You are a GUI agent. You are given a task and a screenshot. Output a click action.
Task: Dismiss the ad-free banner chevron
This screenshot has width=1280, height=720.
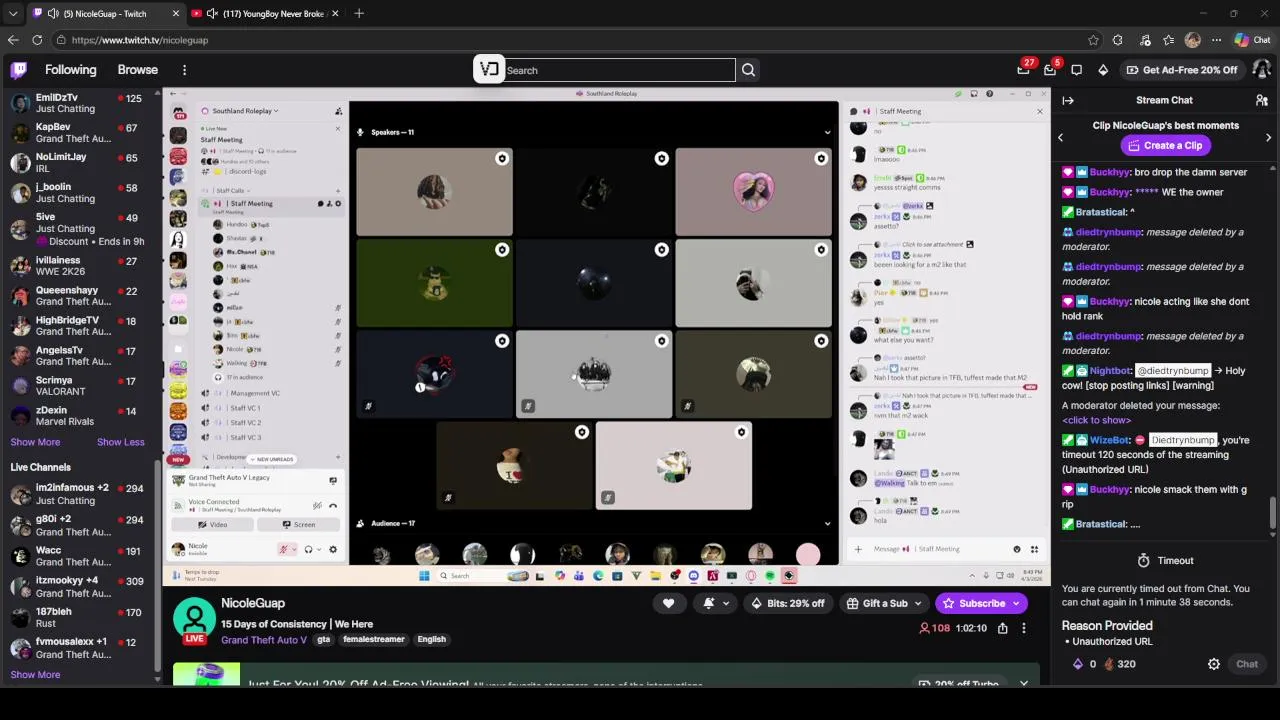click(x=1023, y=684)
